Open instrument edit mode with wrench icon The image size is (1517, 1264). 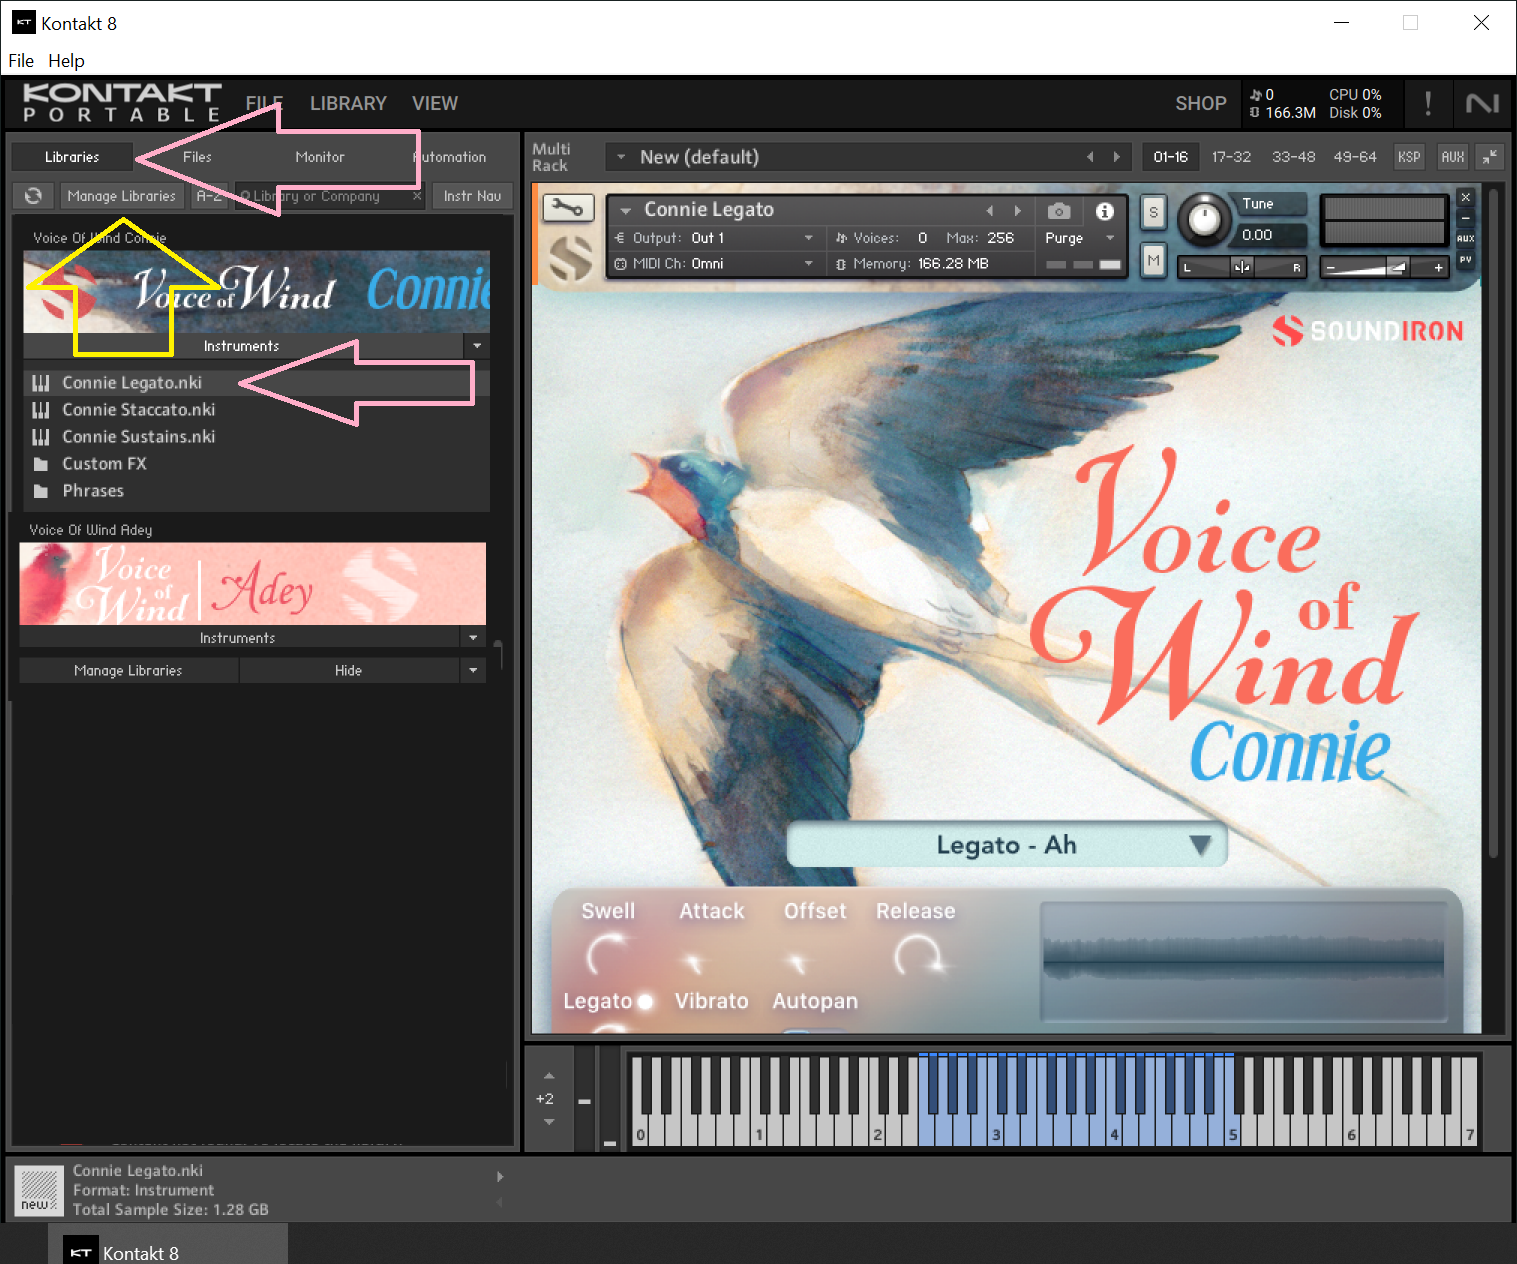[568, 208]
